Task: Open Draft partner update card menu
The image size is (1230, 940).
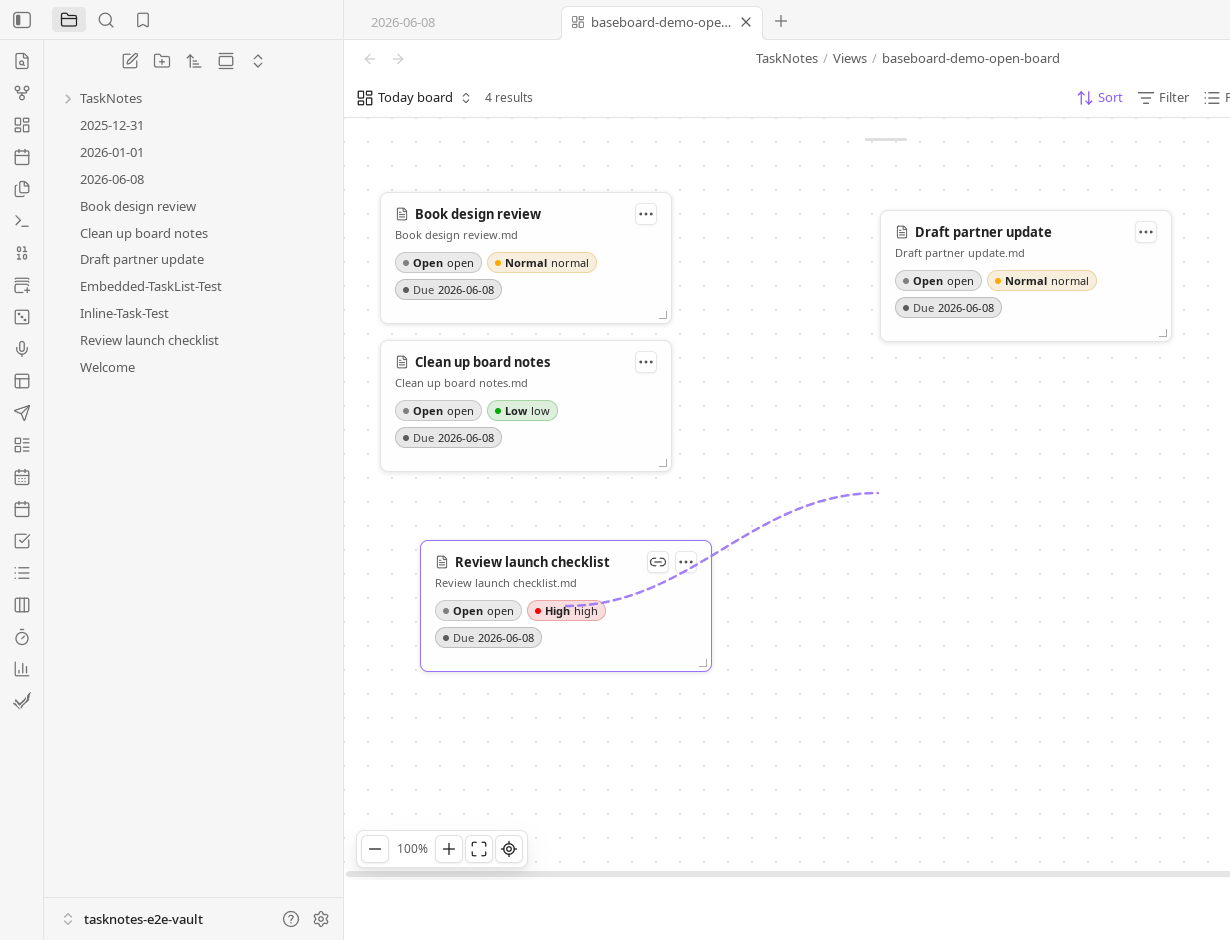Action: 1146,232
